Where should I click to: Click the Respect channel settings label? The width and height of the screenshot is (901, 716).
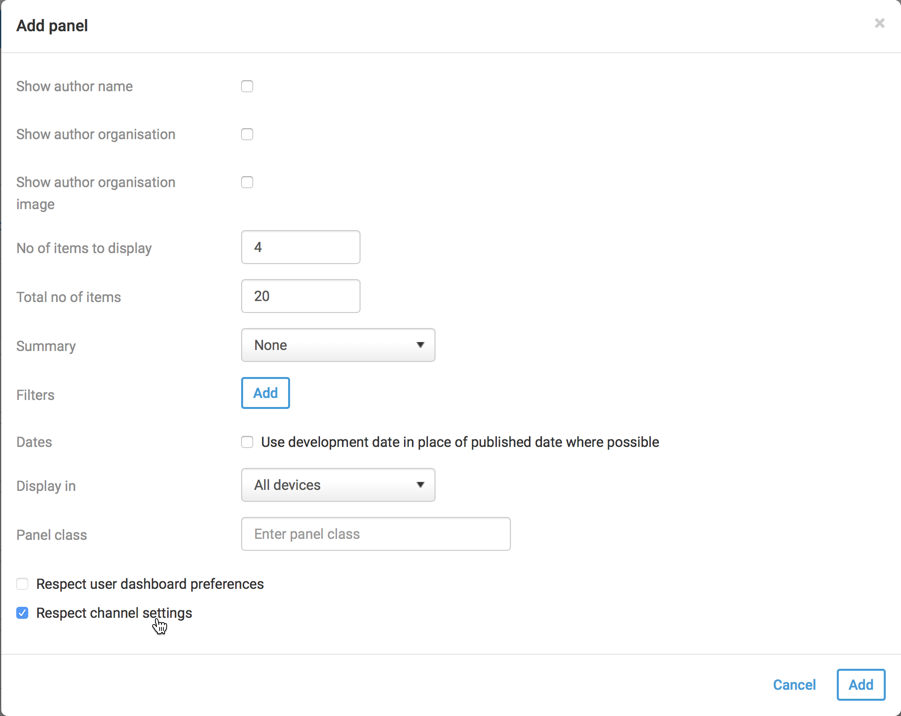tap(114, 613)
